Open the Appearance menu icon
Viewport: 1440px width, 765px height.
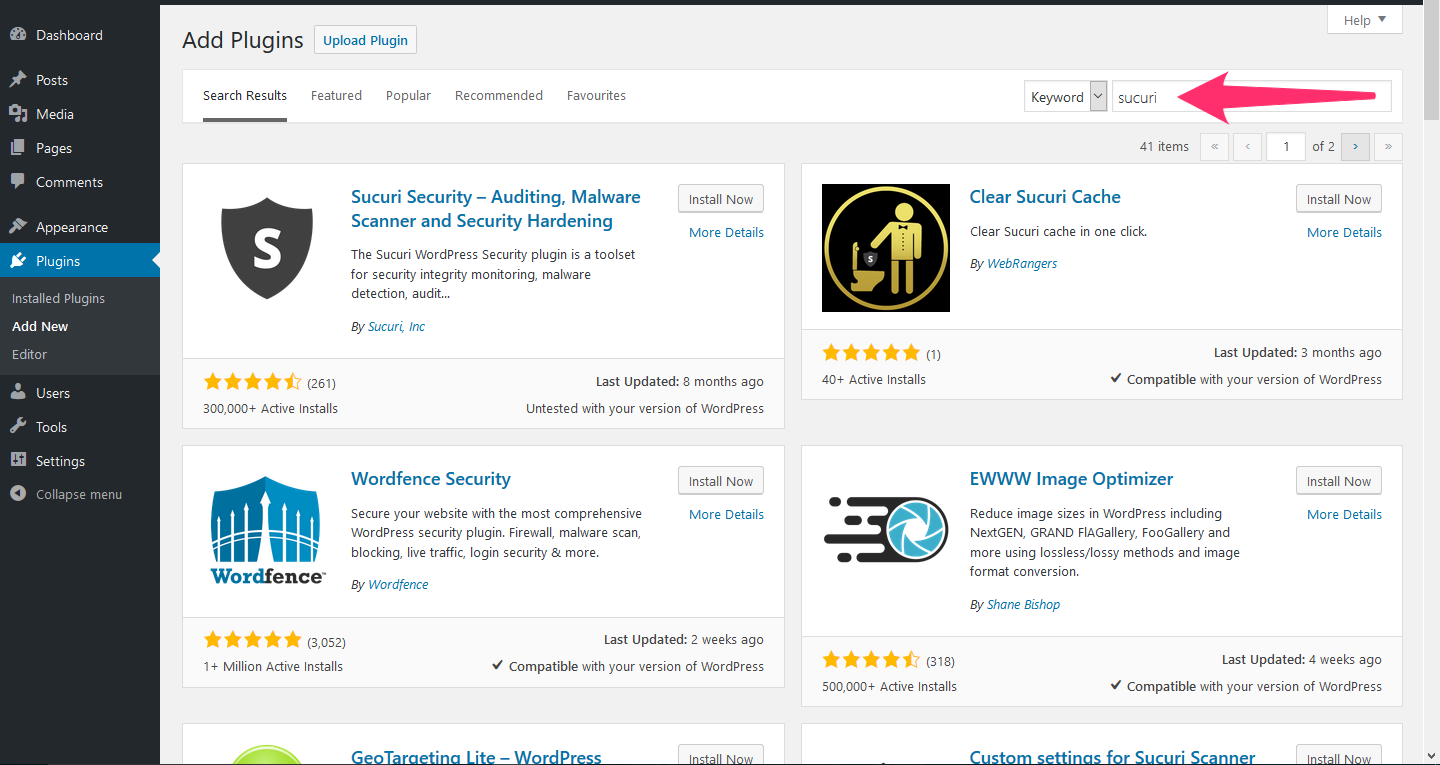point(22,226)
